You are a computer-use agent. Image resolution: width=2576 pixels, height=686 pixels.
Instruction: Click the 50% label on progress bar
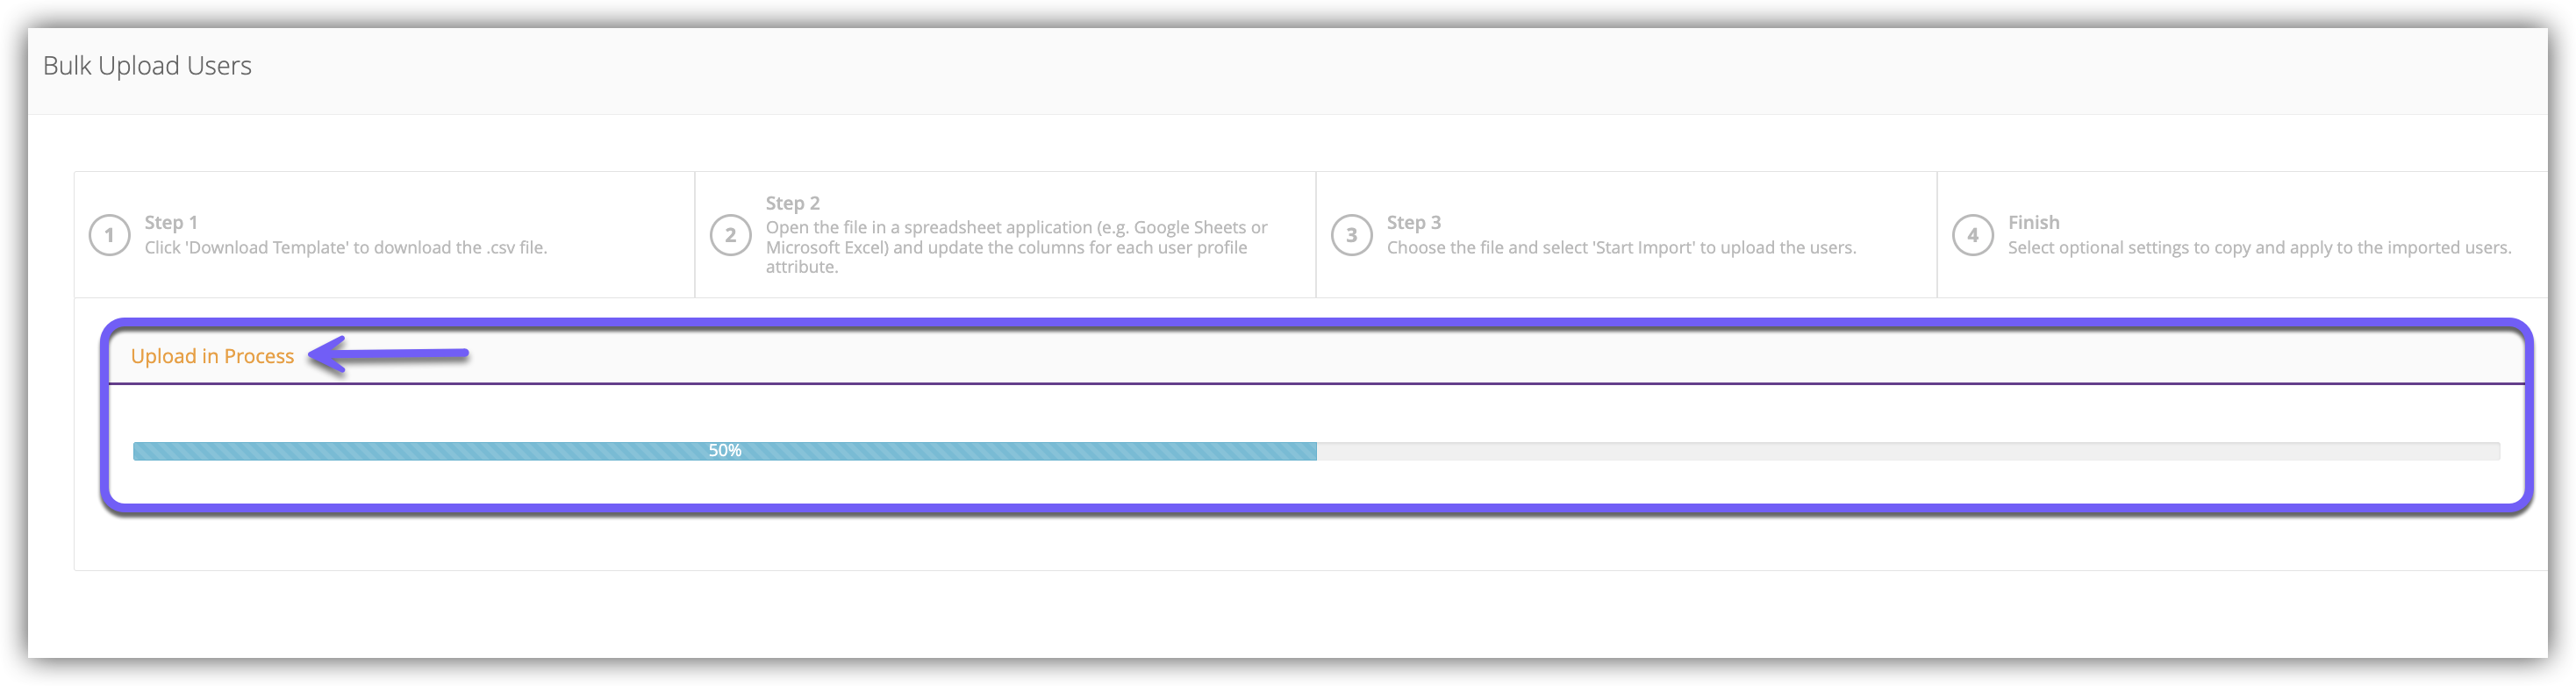[x=725, y=451]
